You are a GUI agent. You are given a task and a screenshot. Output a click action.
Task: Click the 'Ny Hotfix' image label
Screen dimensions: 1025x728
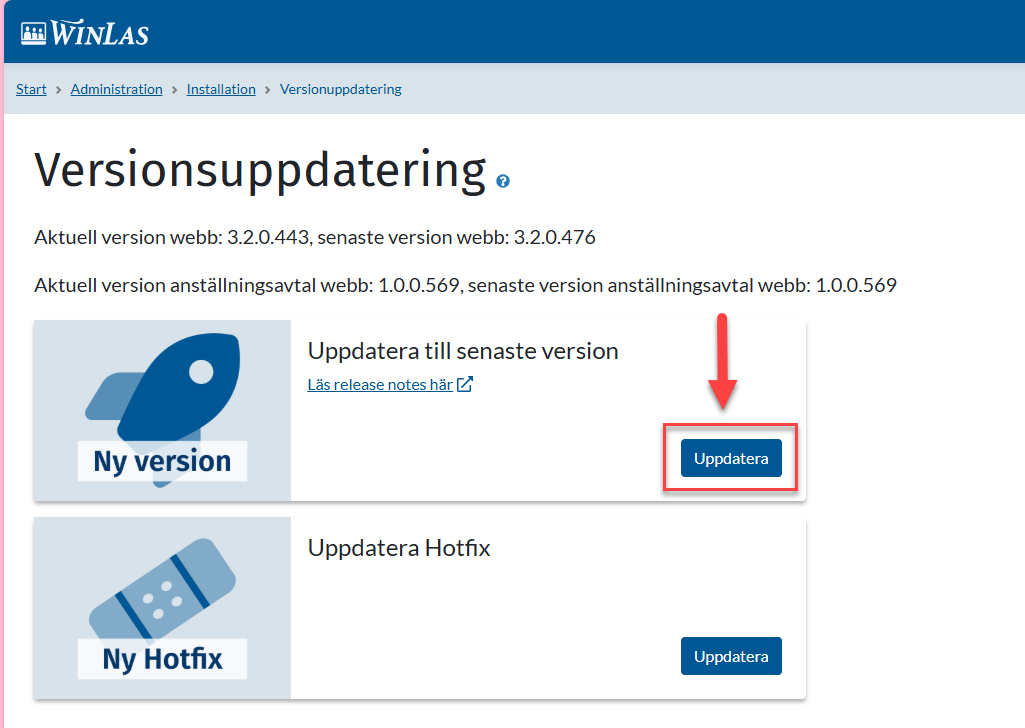pyautogui.click(x=162, y=660)
